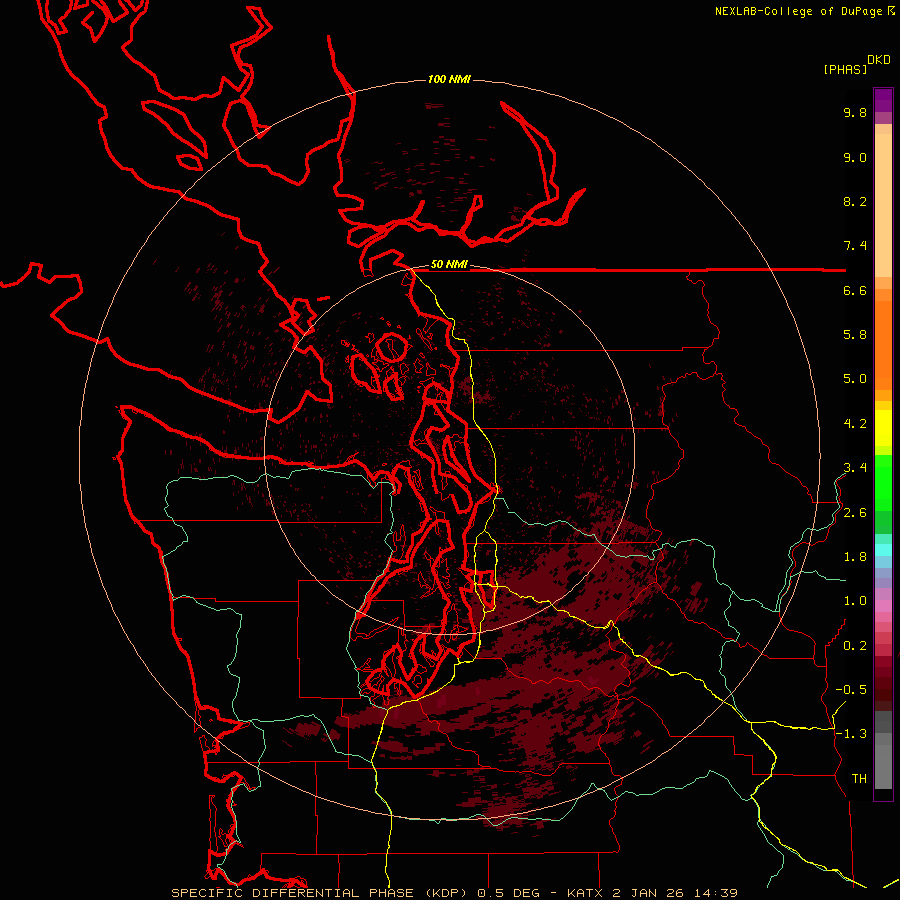Pick the bright orange color scale segment
The image size is (900, 900).
coord(883,346)
